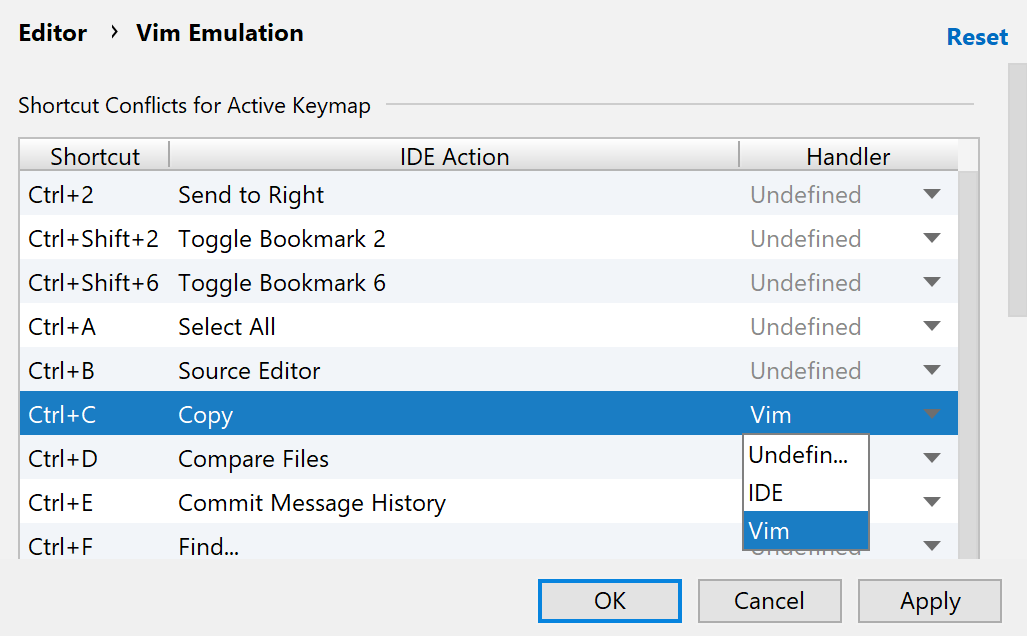Open handler dropdown for Toggle Bookmark 6
The width and height of the screenshot is (1027, 636).
[932, 283]
